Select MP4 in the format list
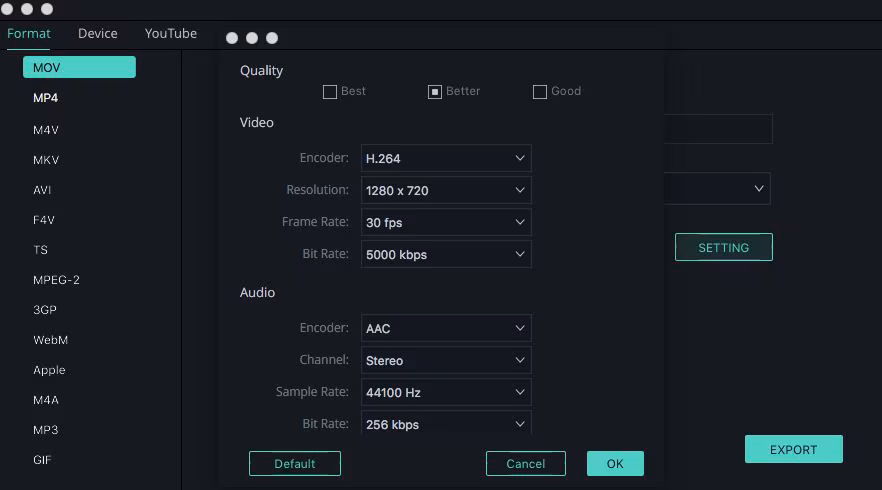Viewport: 882px width, 490px height. coord(46,98)
